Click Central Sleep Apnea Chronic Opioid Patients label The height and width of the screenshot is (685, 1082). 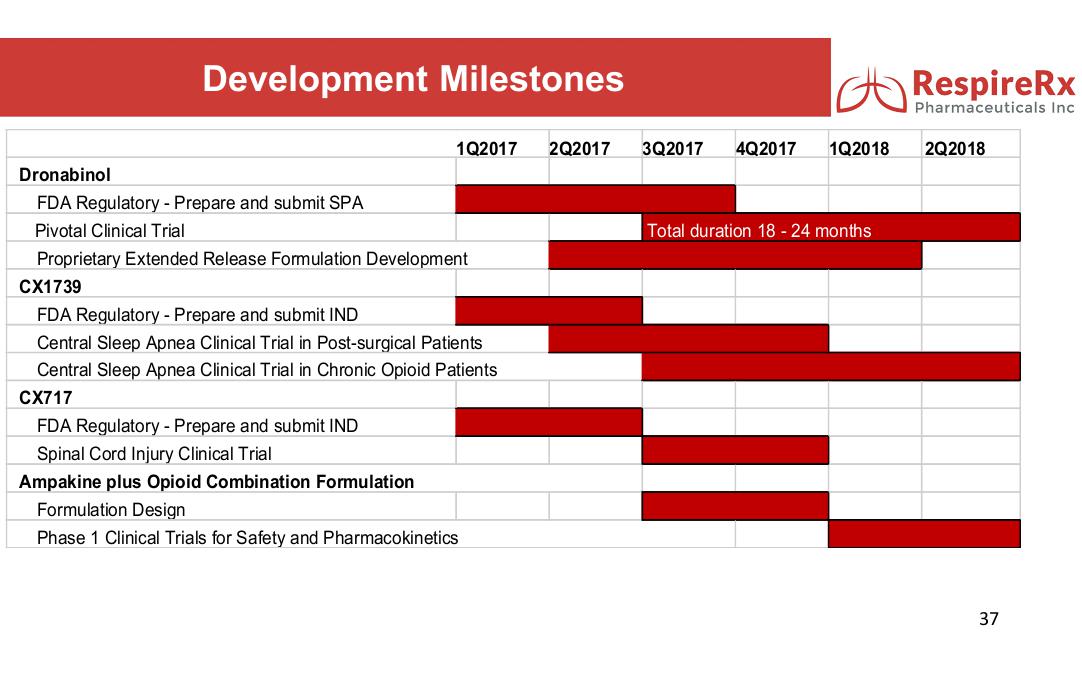[267, 370]
